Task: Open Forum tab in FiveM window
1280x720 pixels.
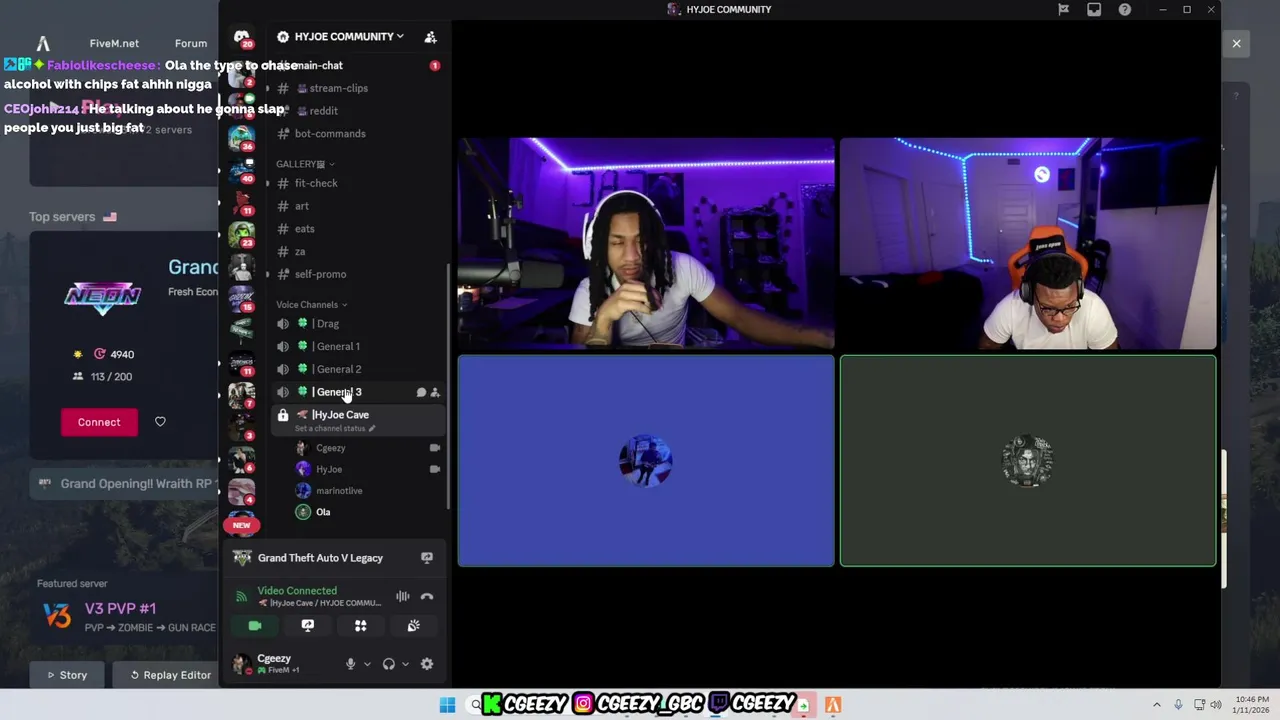Action: [190, 44]
